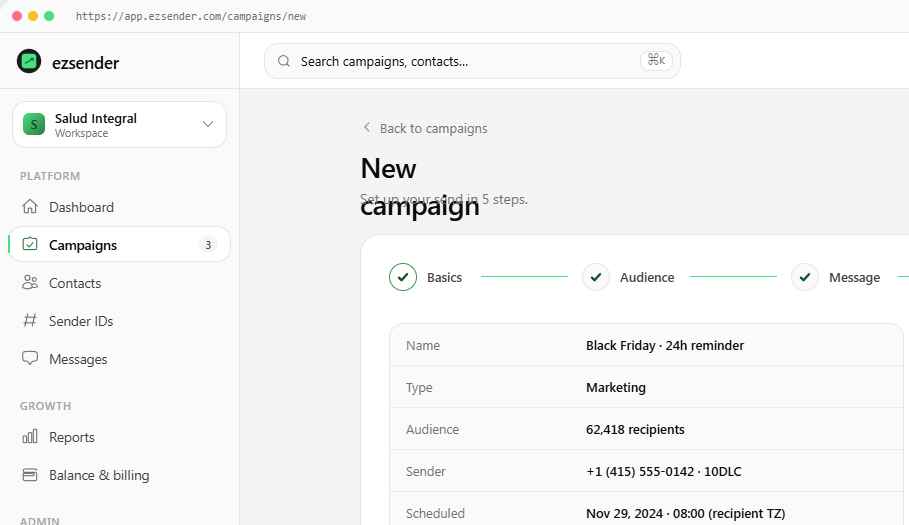Open Sender IDs page

click(x=119, y=321)
